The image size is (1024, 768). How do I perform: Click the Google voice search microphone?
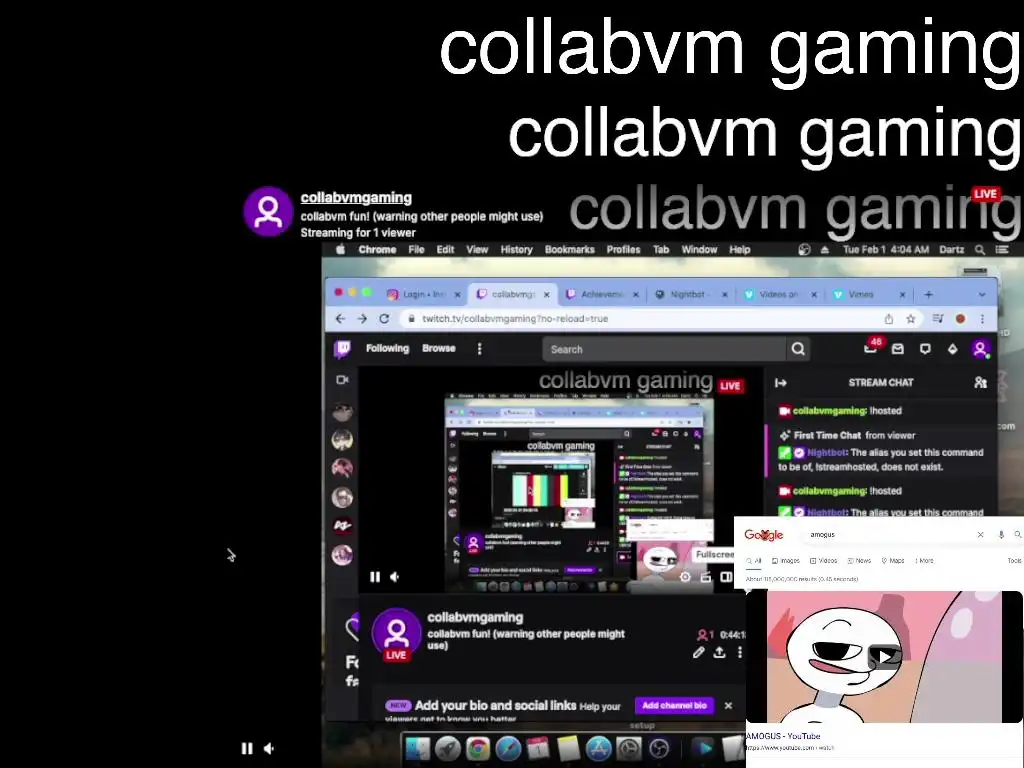[1001, 534]
